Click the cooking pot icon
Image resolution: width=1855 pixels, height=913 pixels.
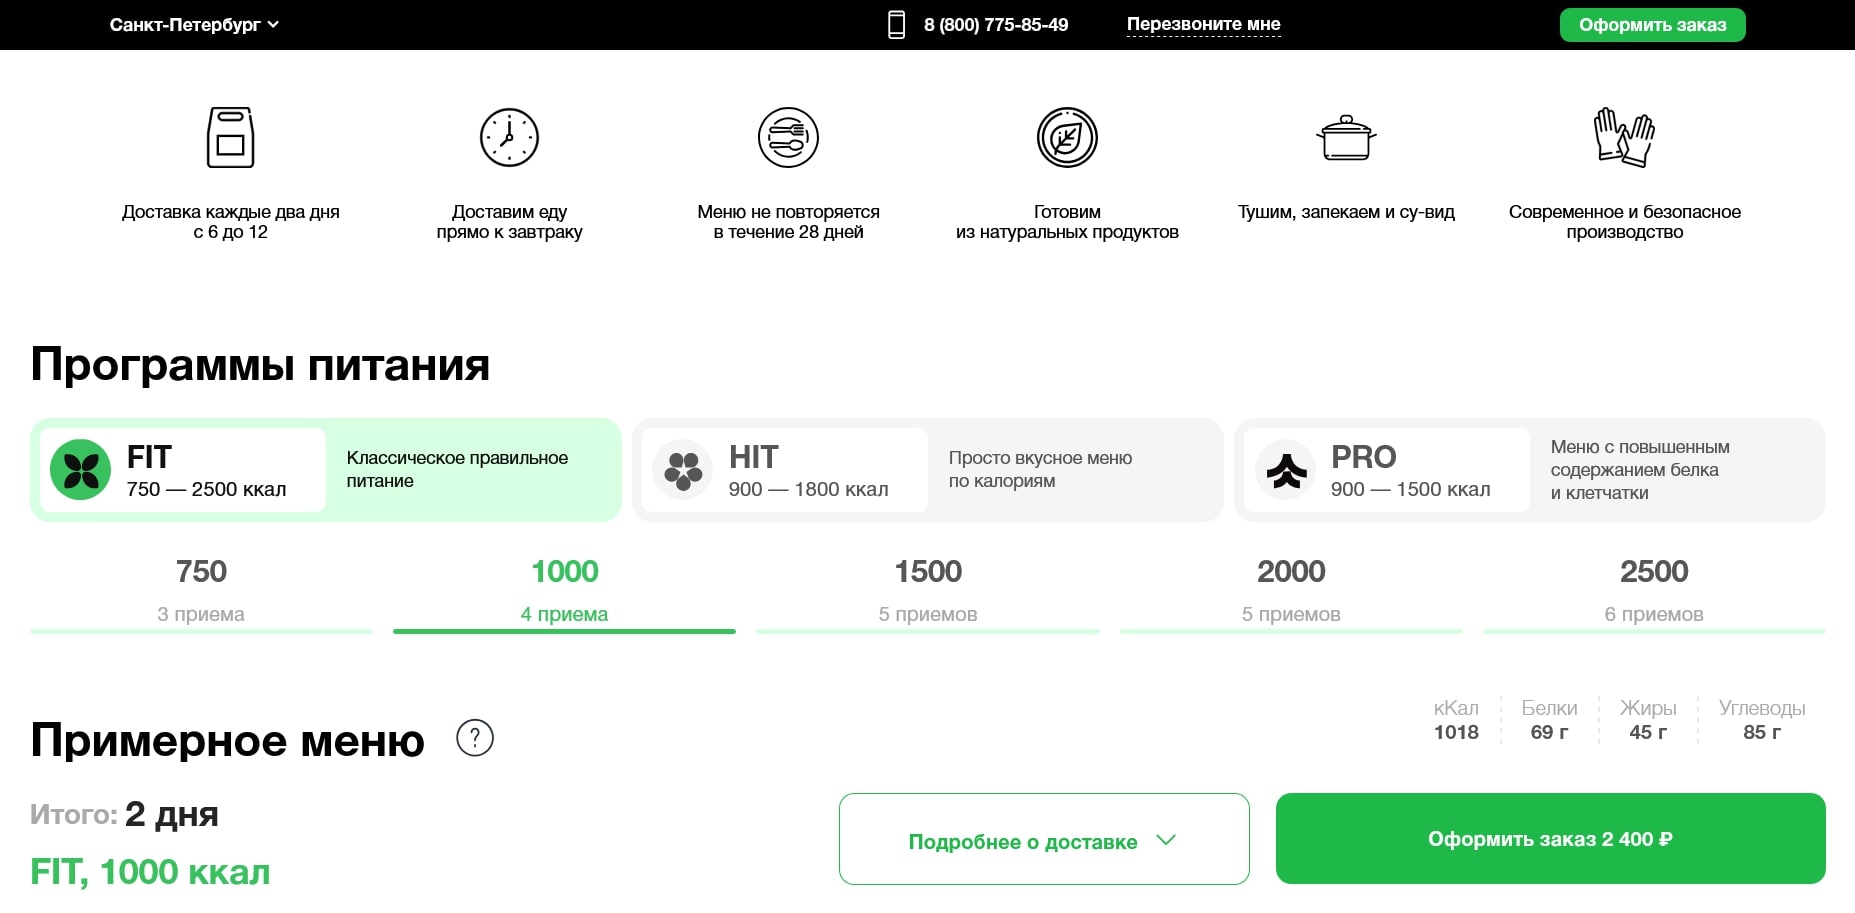pos(1346,138)
